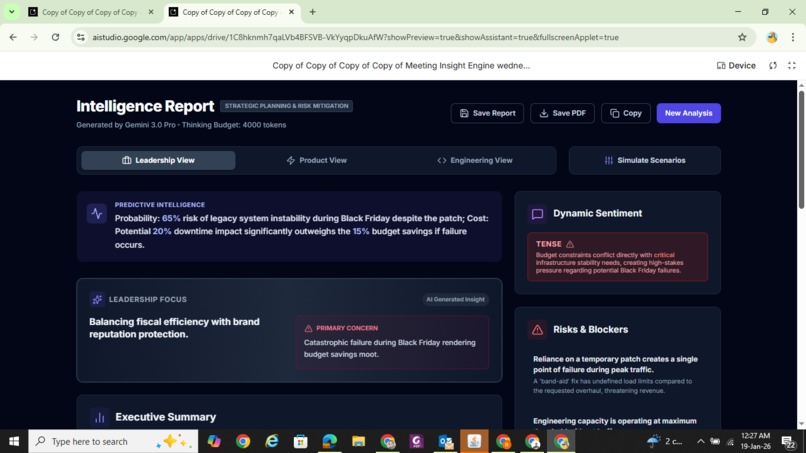The width and height of the screenshot is (806, 453).
Task: Click the Executive Summary chart icon
Action: click(x=99, y=417)
